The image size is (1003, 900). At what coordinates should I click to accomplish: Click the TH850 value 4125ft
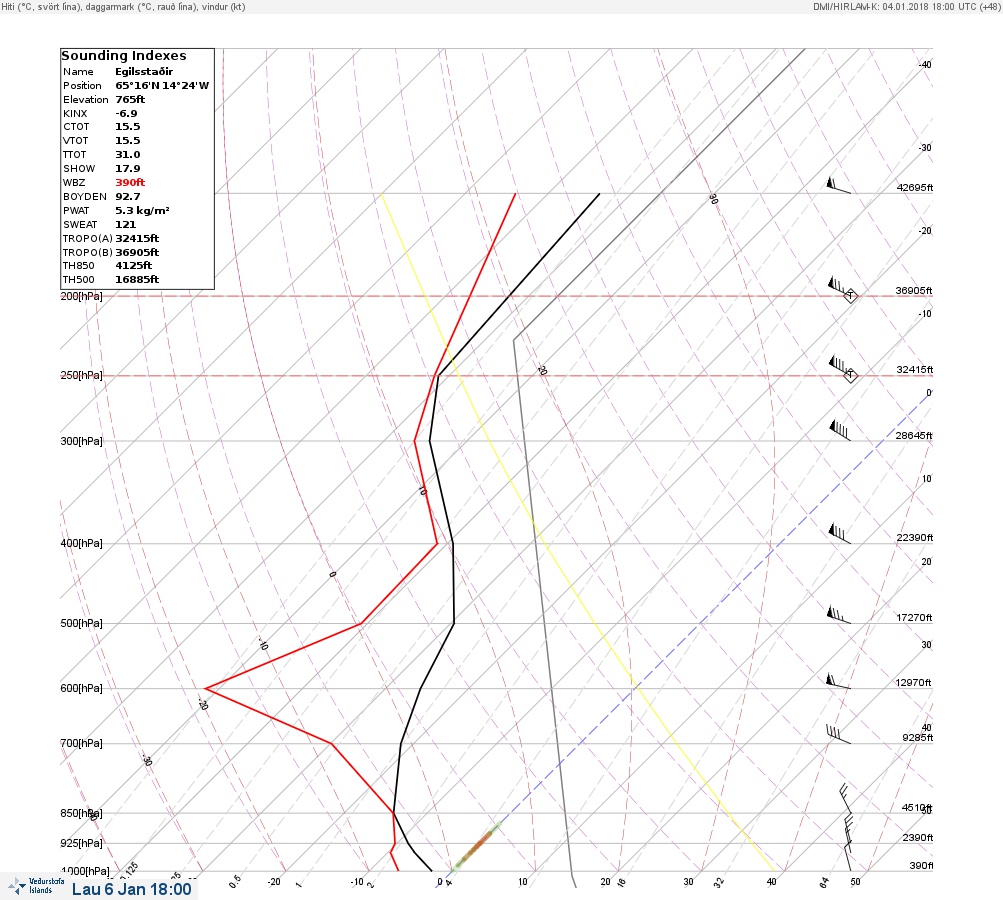pyautogui.click(x=133, y=266)
